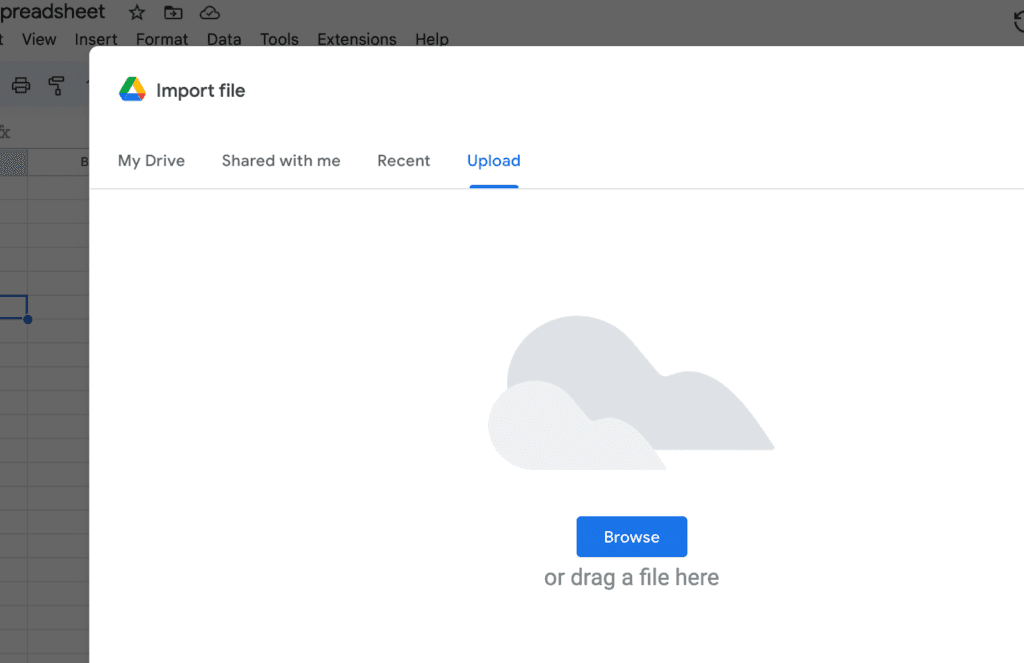Open the Extensions menu
Image resolution: width=1024 pixels, height=663 pixels.
pos(356,39)
